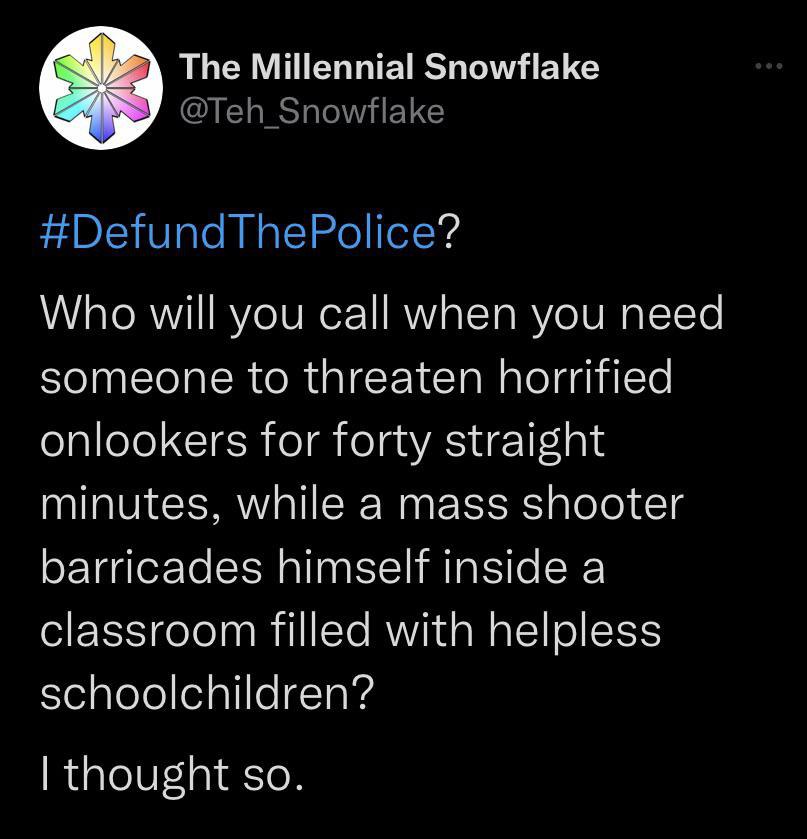Viewport: 807px width, 839px height.
Task: Click the word "classroom" in the tweet
Action: pos(147,631)
